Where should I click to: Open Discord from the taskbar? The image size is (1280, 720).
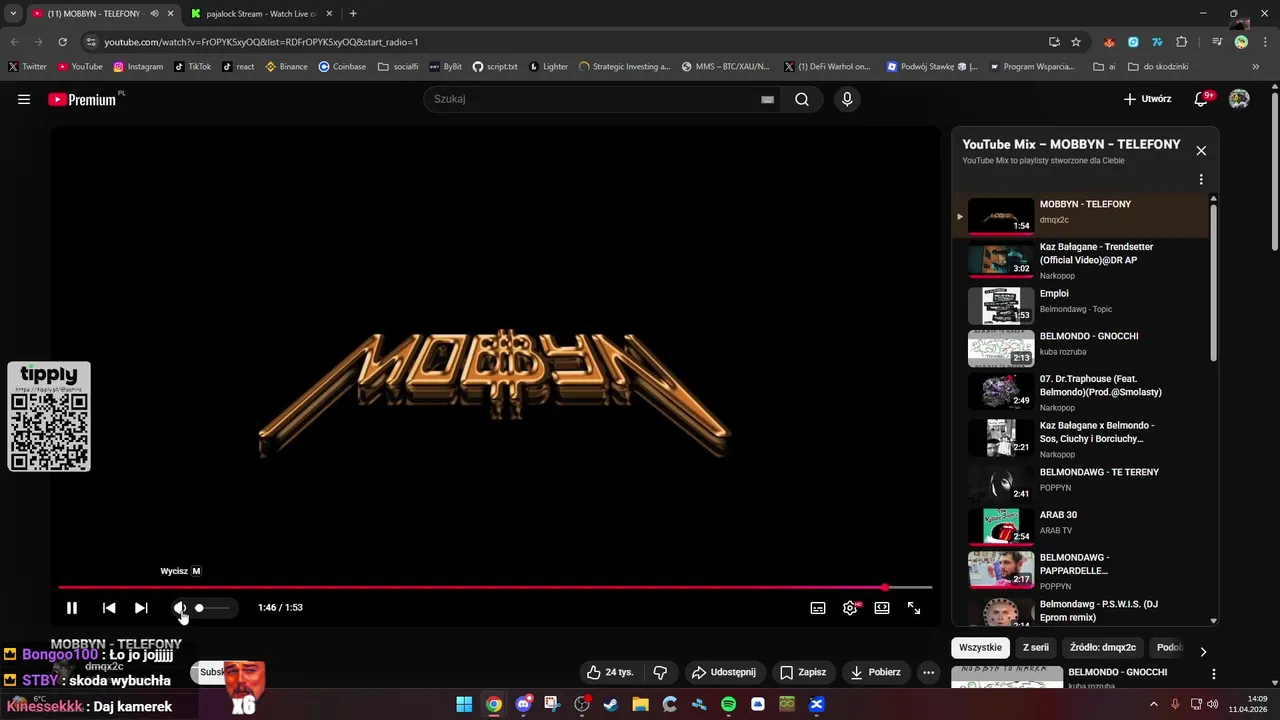(x=523, y=704)
